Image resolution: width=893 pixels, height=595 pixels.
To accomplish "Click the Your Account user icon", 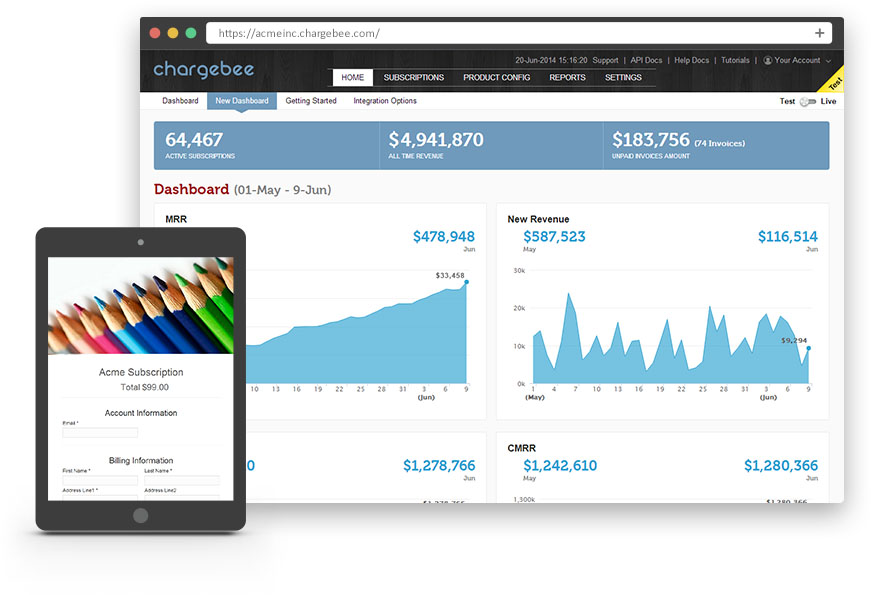I will (x=767, y=60).
